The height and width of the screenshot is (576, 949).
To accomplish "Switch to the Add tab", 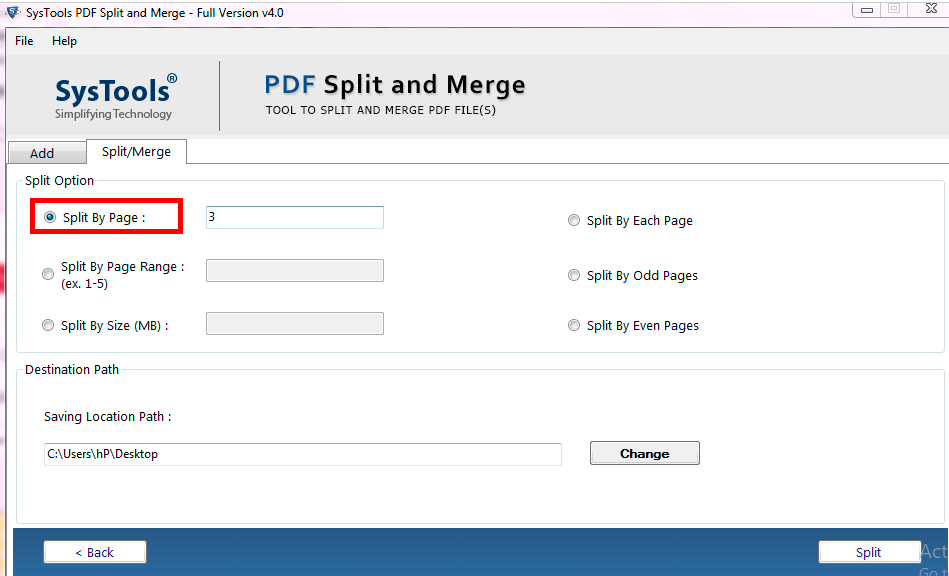I will (x=47, y=153).
